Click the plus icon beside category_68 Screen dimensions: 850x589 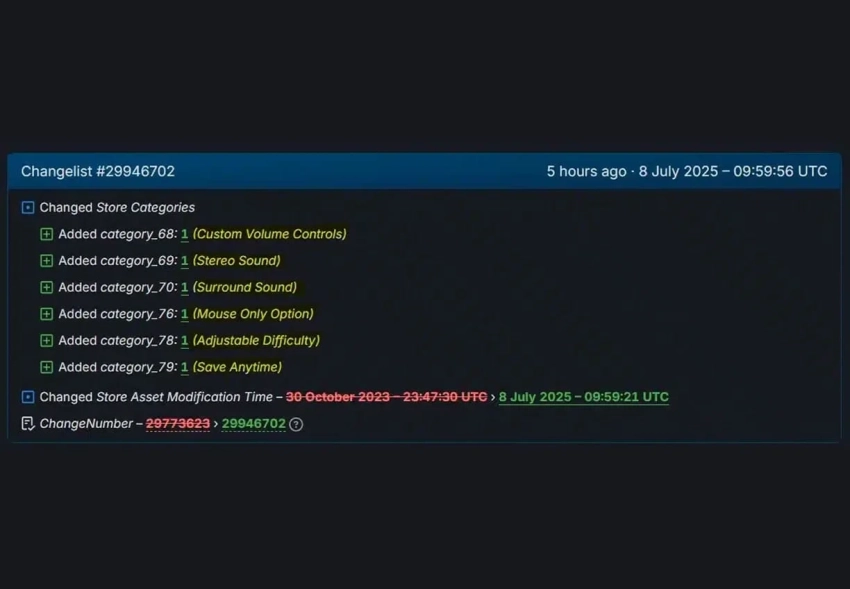click(47, 234)
